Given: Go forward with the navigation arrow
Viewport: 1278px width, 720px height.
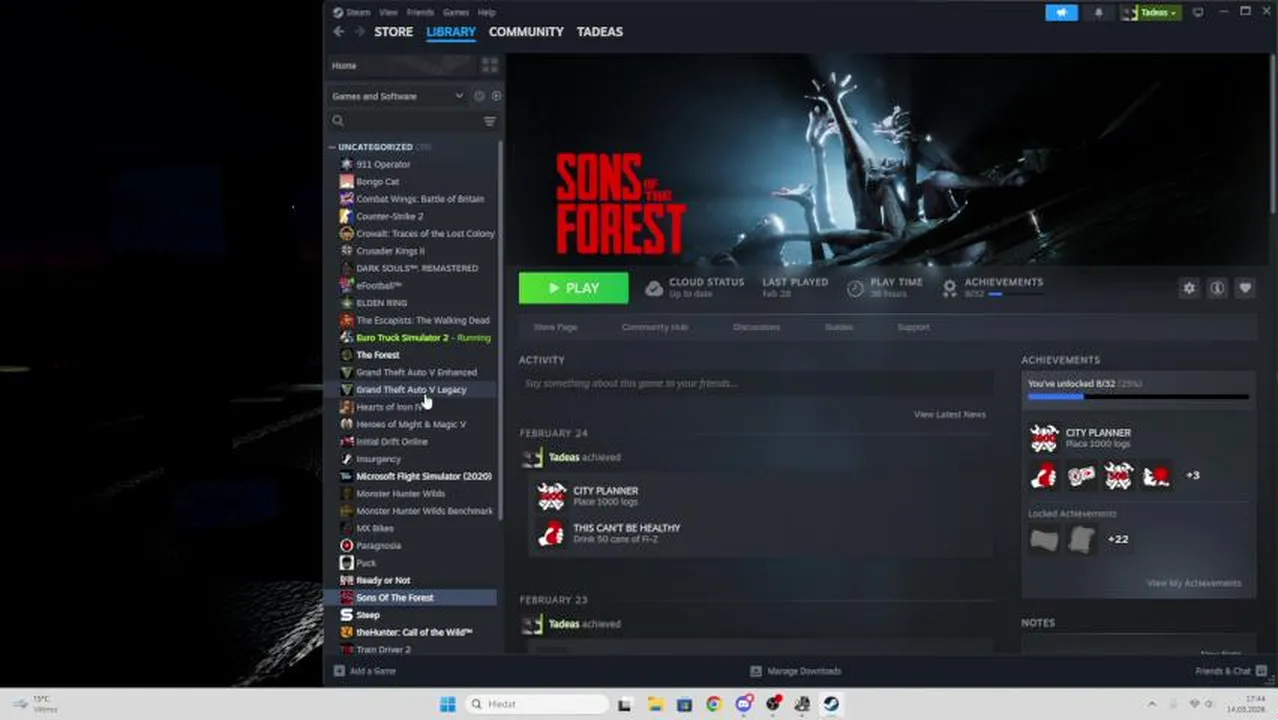Looking at the screenshot, I should (358, 32).
